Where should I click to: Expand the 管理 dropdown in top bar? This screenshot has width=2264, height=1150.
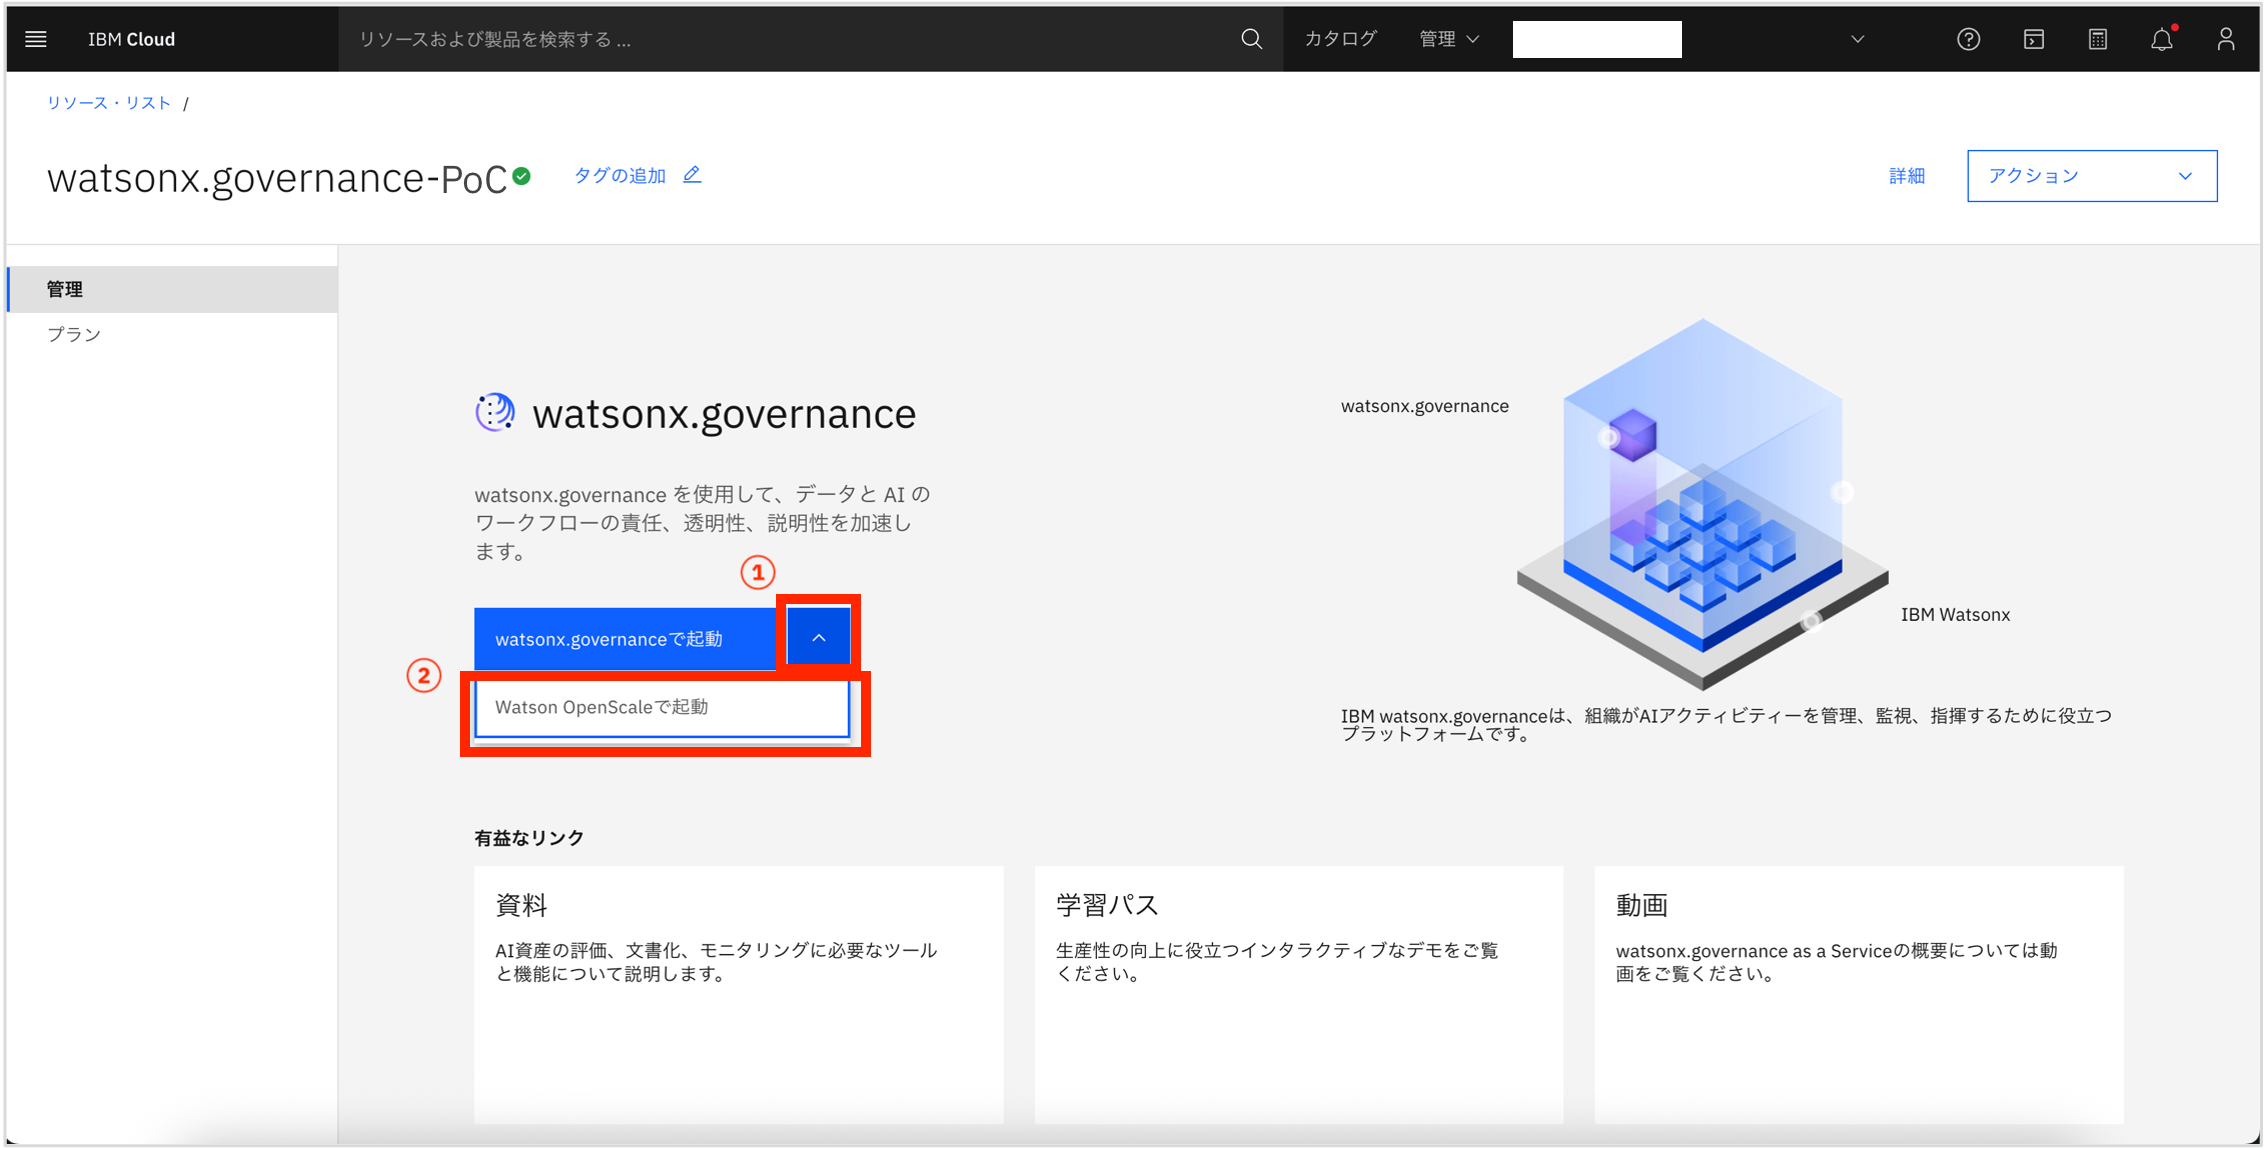(1448, 39)
